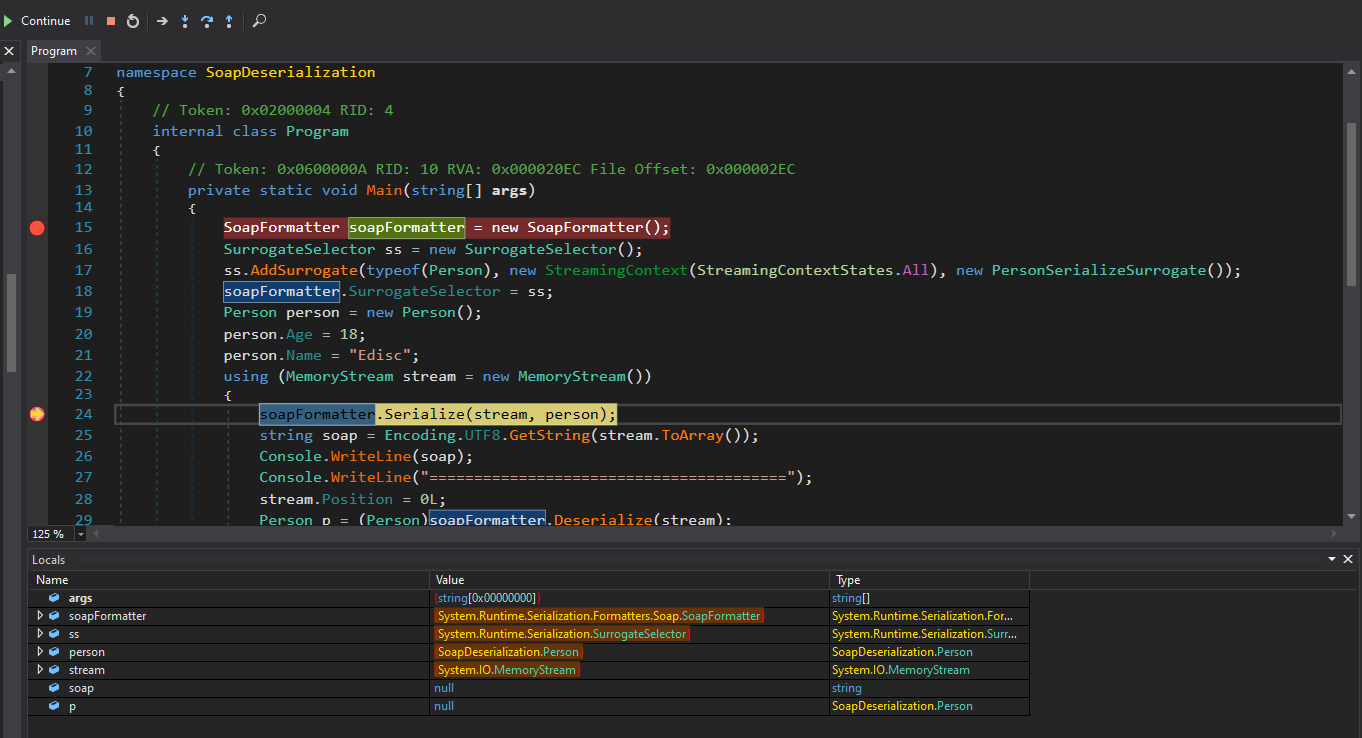Close the Locals panel
Viewport: 1362px width, 738px height.
pyautogui.click(x=1348, y=560)
